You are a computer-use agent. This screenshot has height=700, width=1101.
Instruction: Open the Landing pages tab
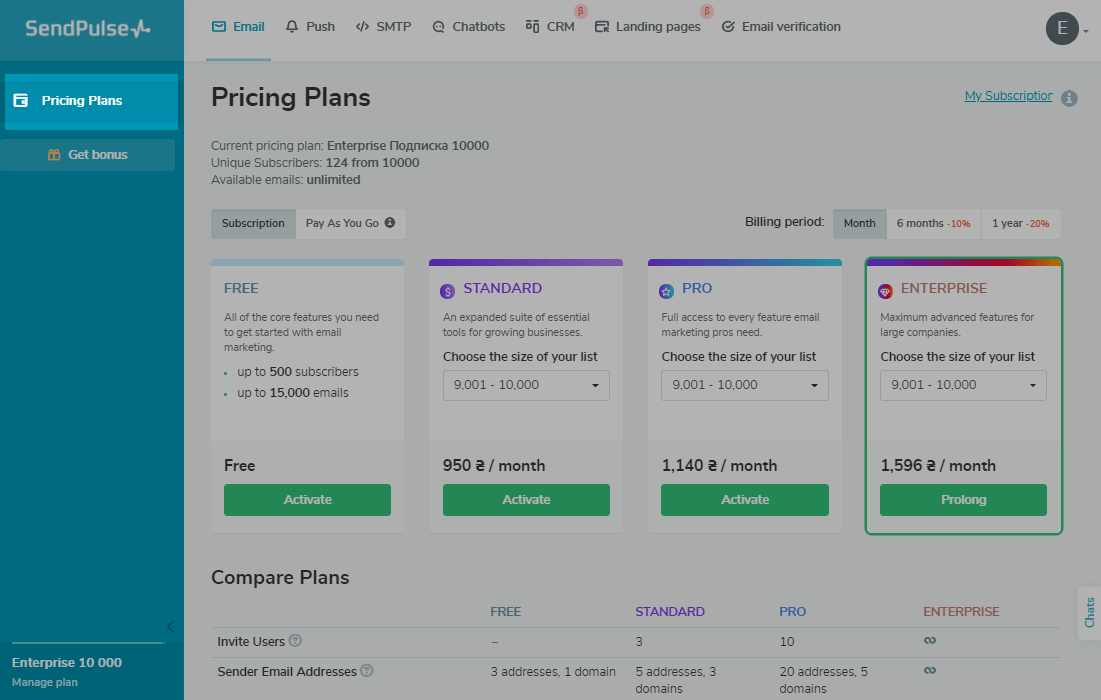pyautogui.click(x=647, y=27)
